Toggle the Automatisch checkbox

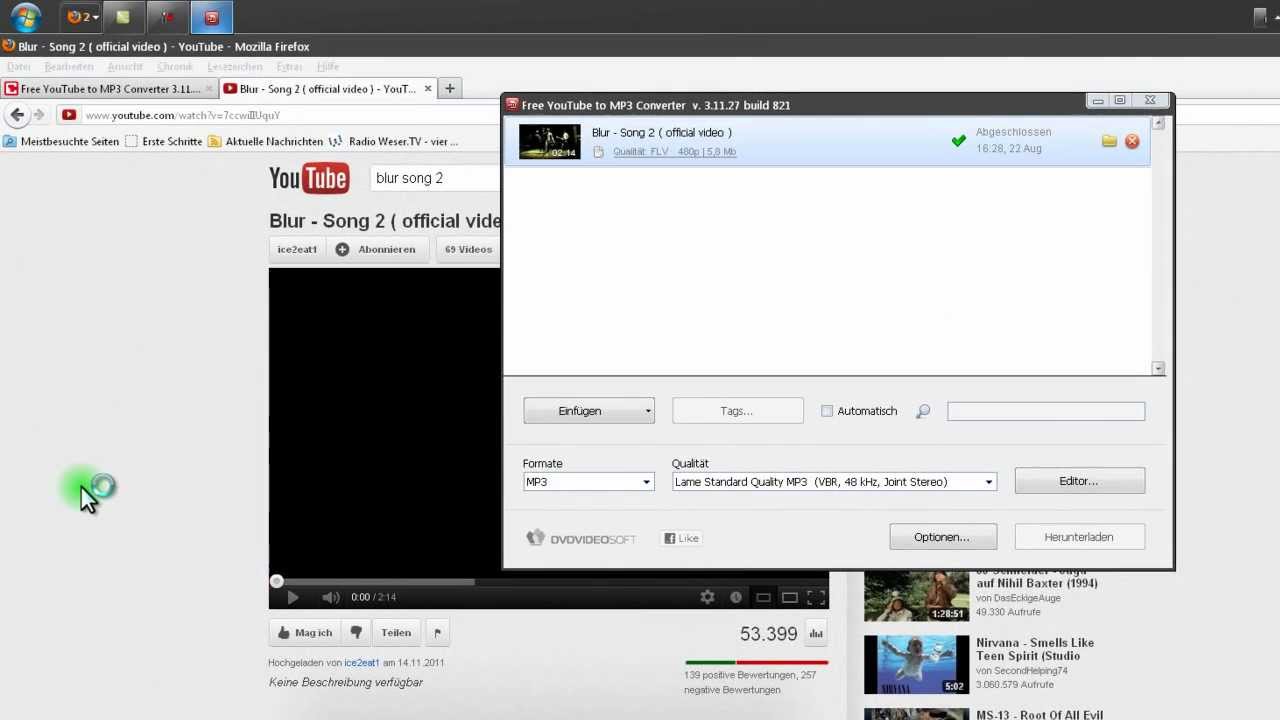click(x=827, y=411)
